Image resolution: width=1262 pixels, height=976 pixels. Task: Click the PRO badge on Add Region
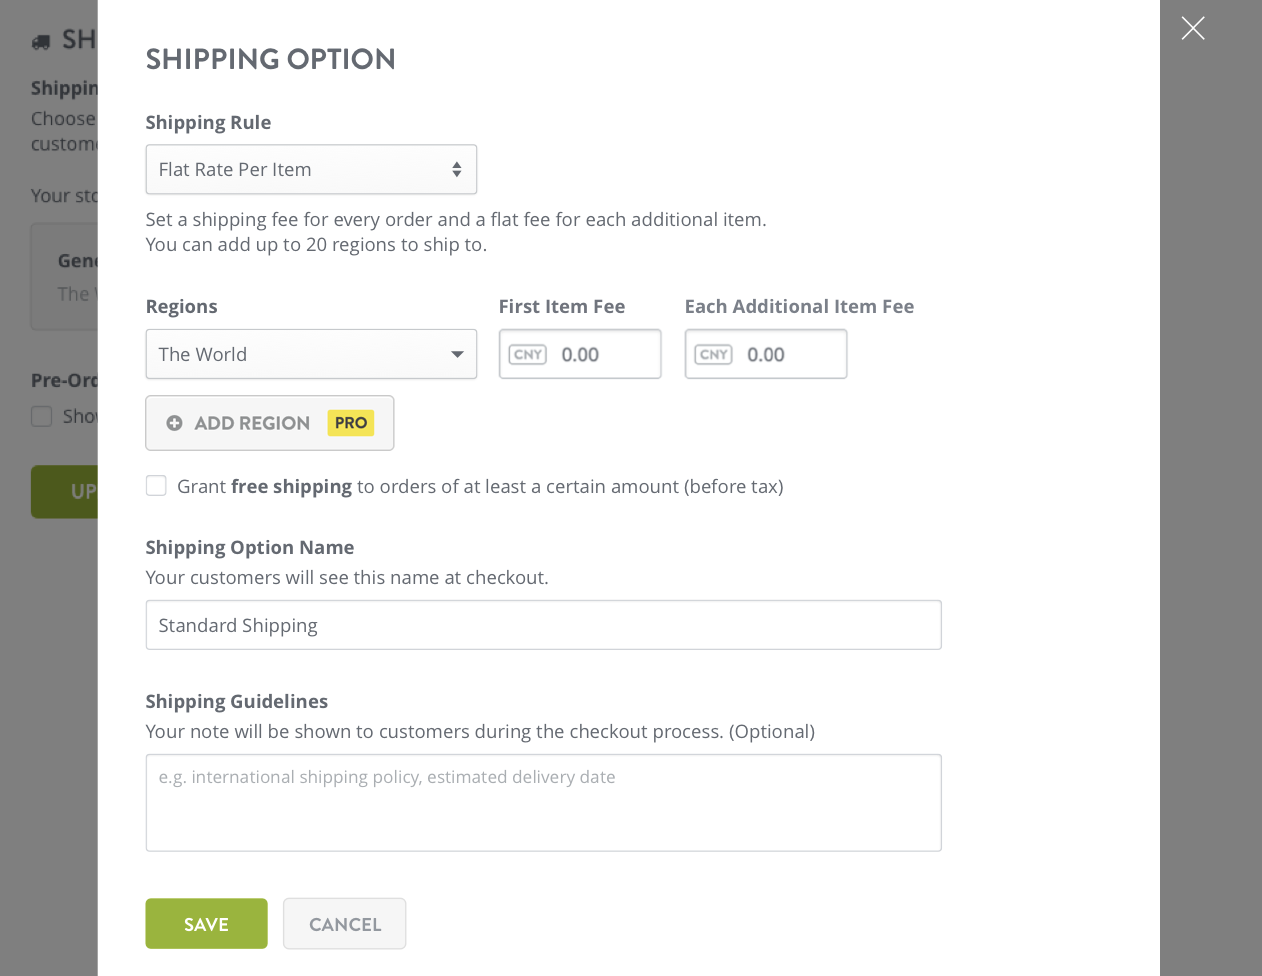click(351, 423)
